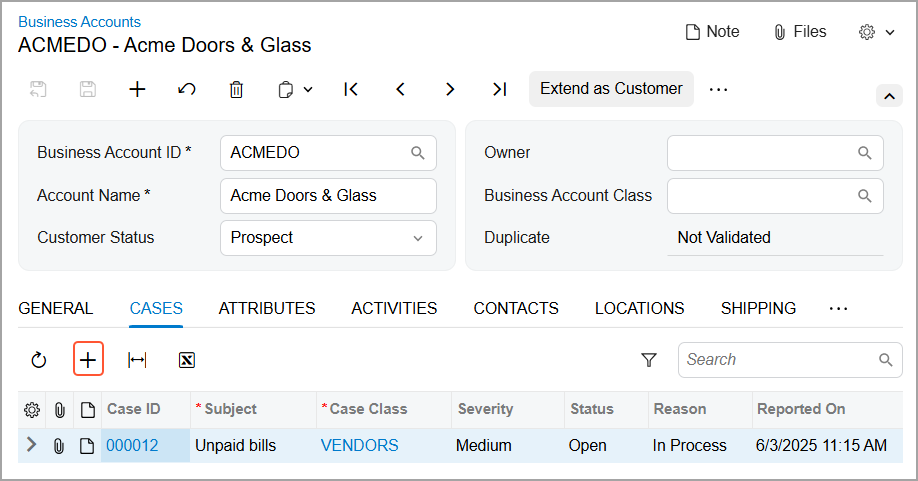The width and height of the screenshot is (918, 481).
Task: Open the CONTACTS tab
Action: click(516, 309)
